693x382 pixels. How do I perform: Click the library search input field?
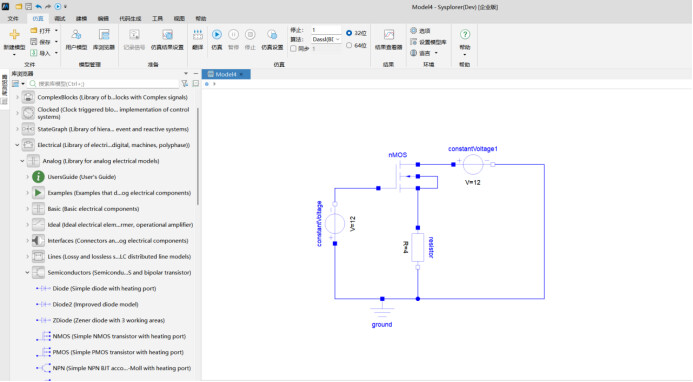[104, 83]
